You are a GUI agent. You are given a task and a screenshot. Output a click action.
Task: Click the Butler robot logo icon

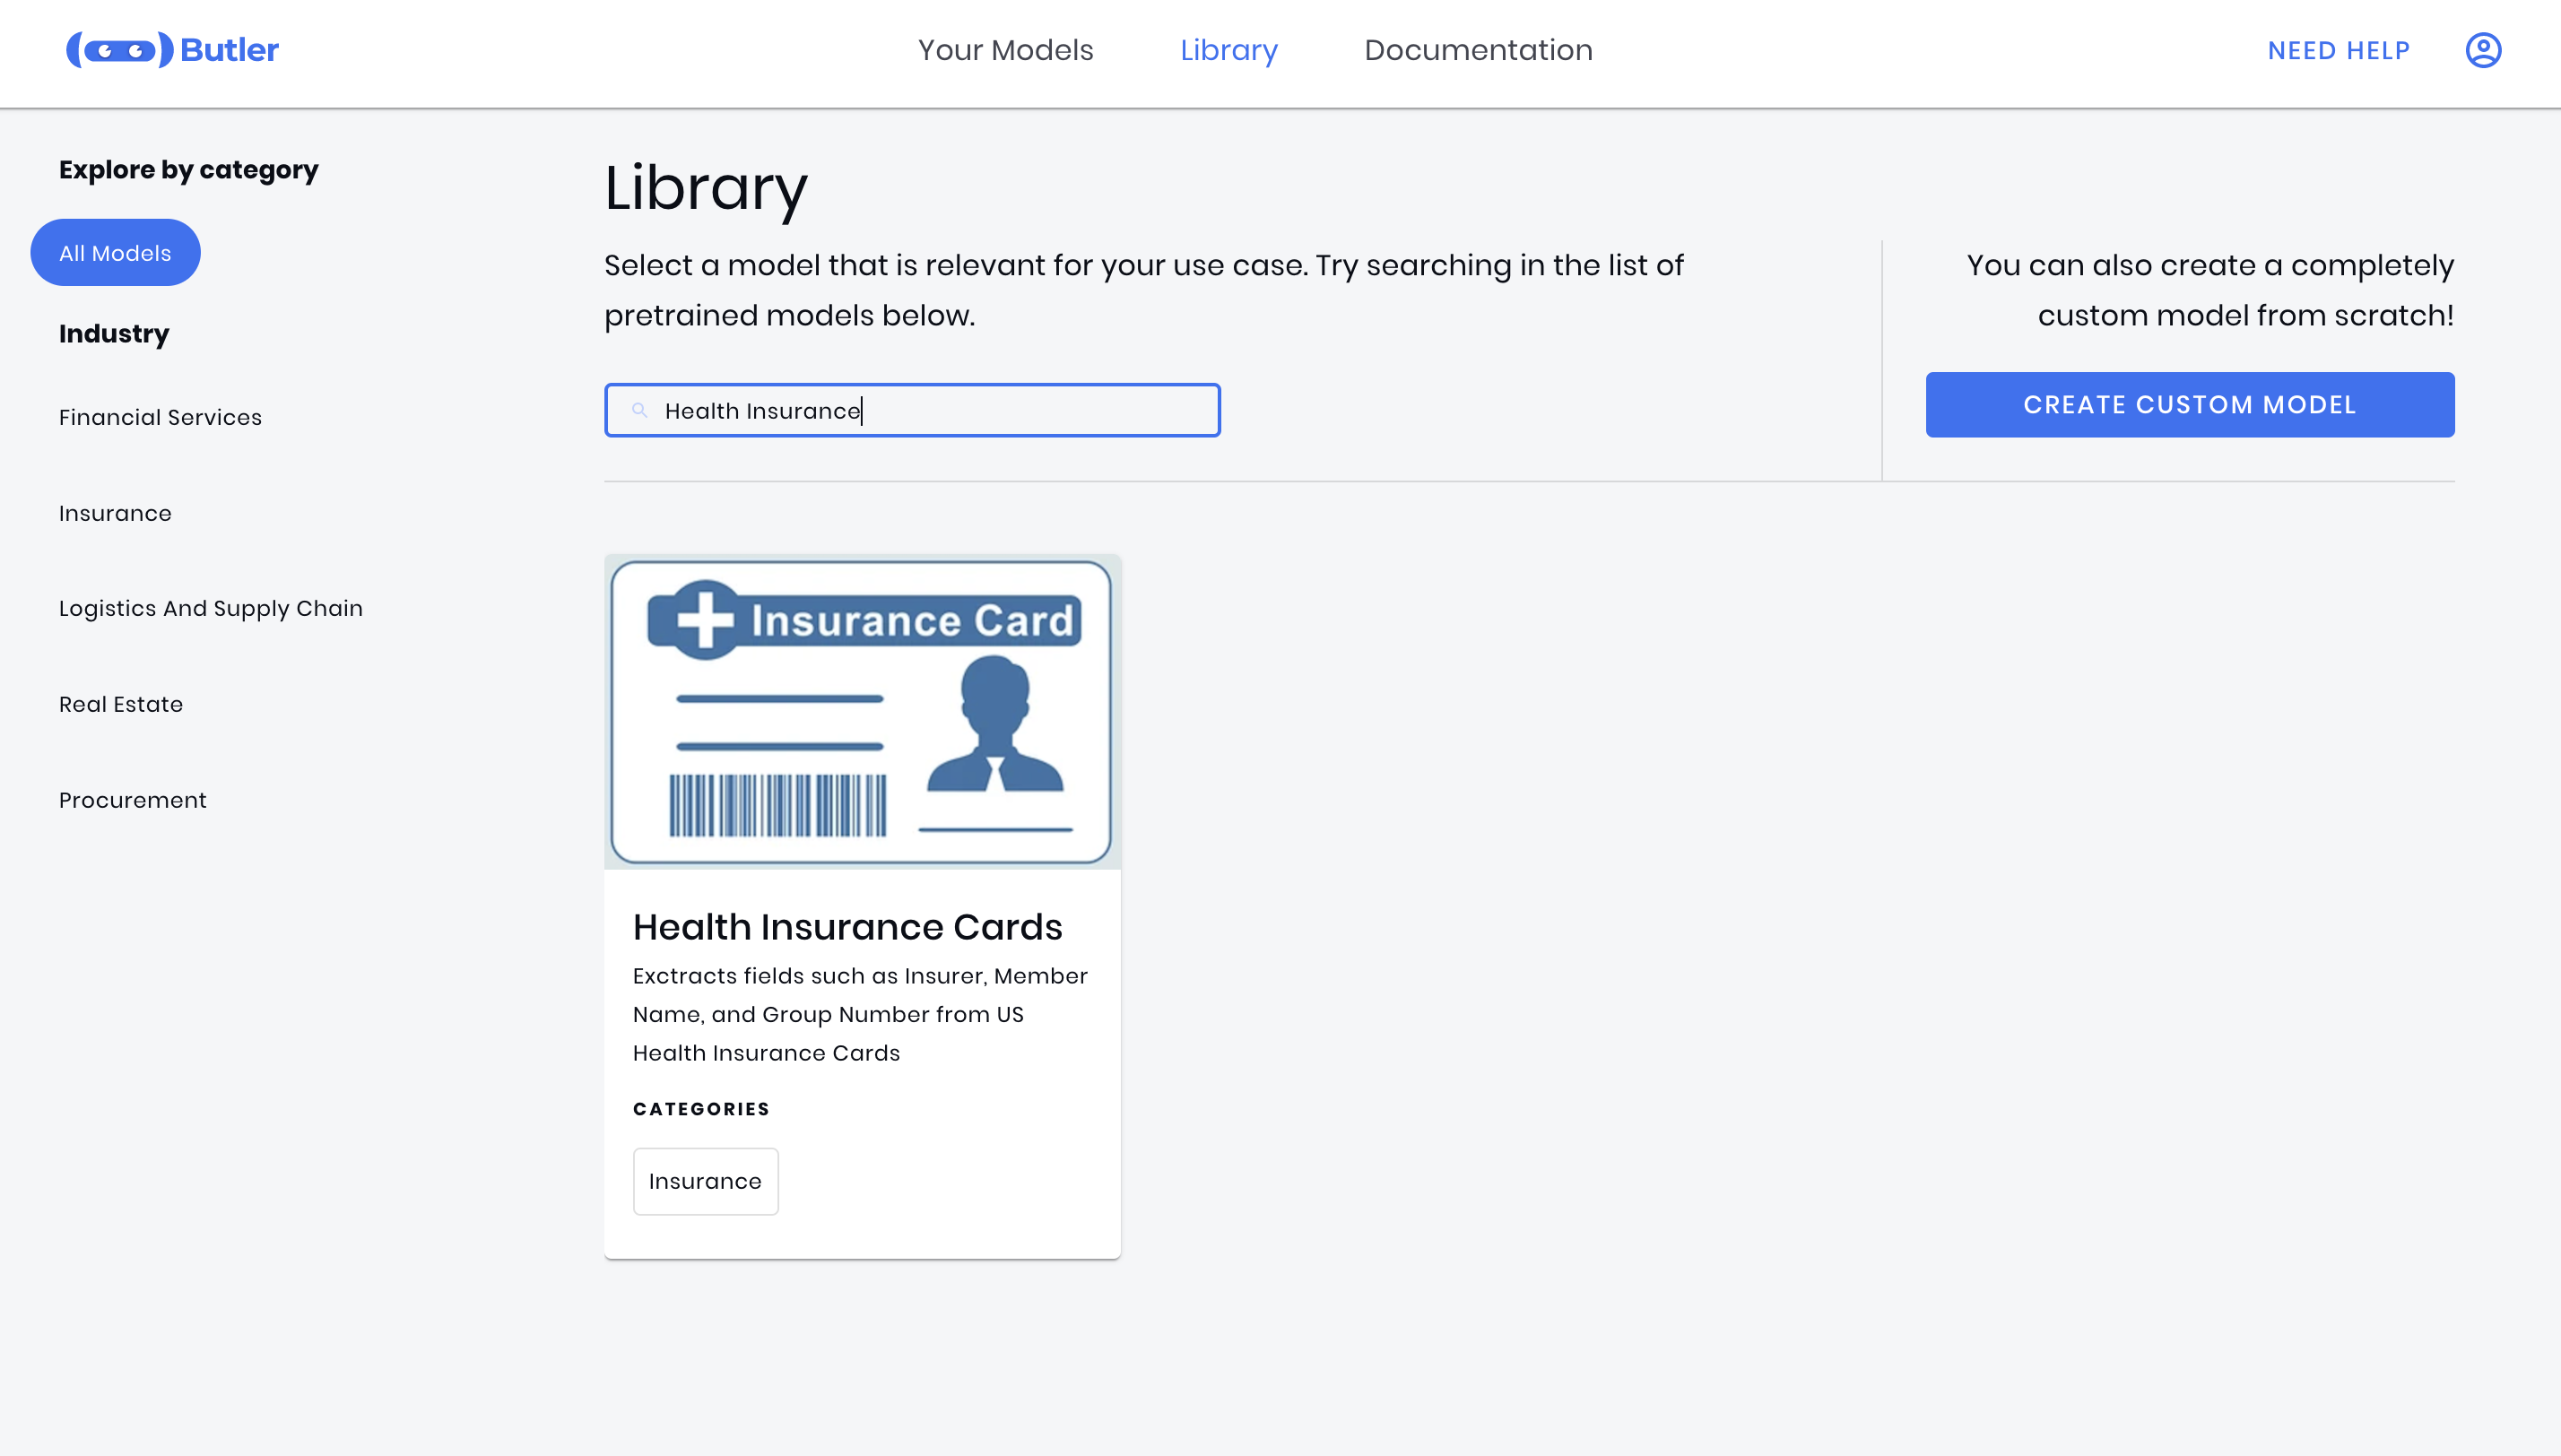tap(119, 50)
